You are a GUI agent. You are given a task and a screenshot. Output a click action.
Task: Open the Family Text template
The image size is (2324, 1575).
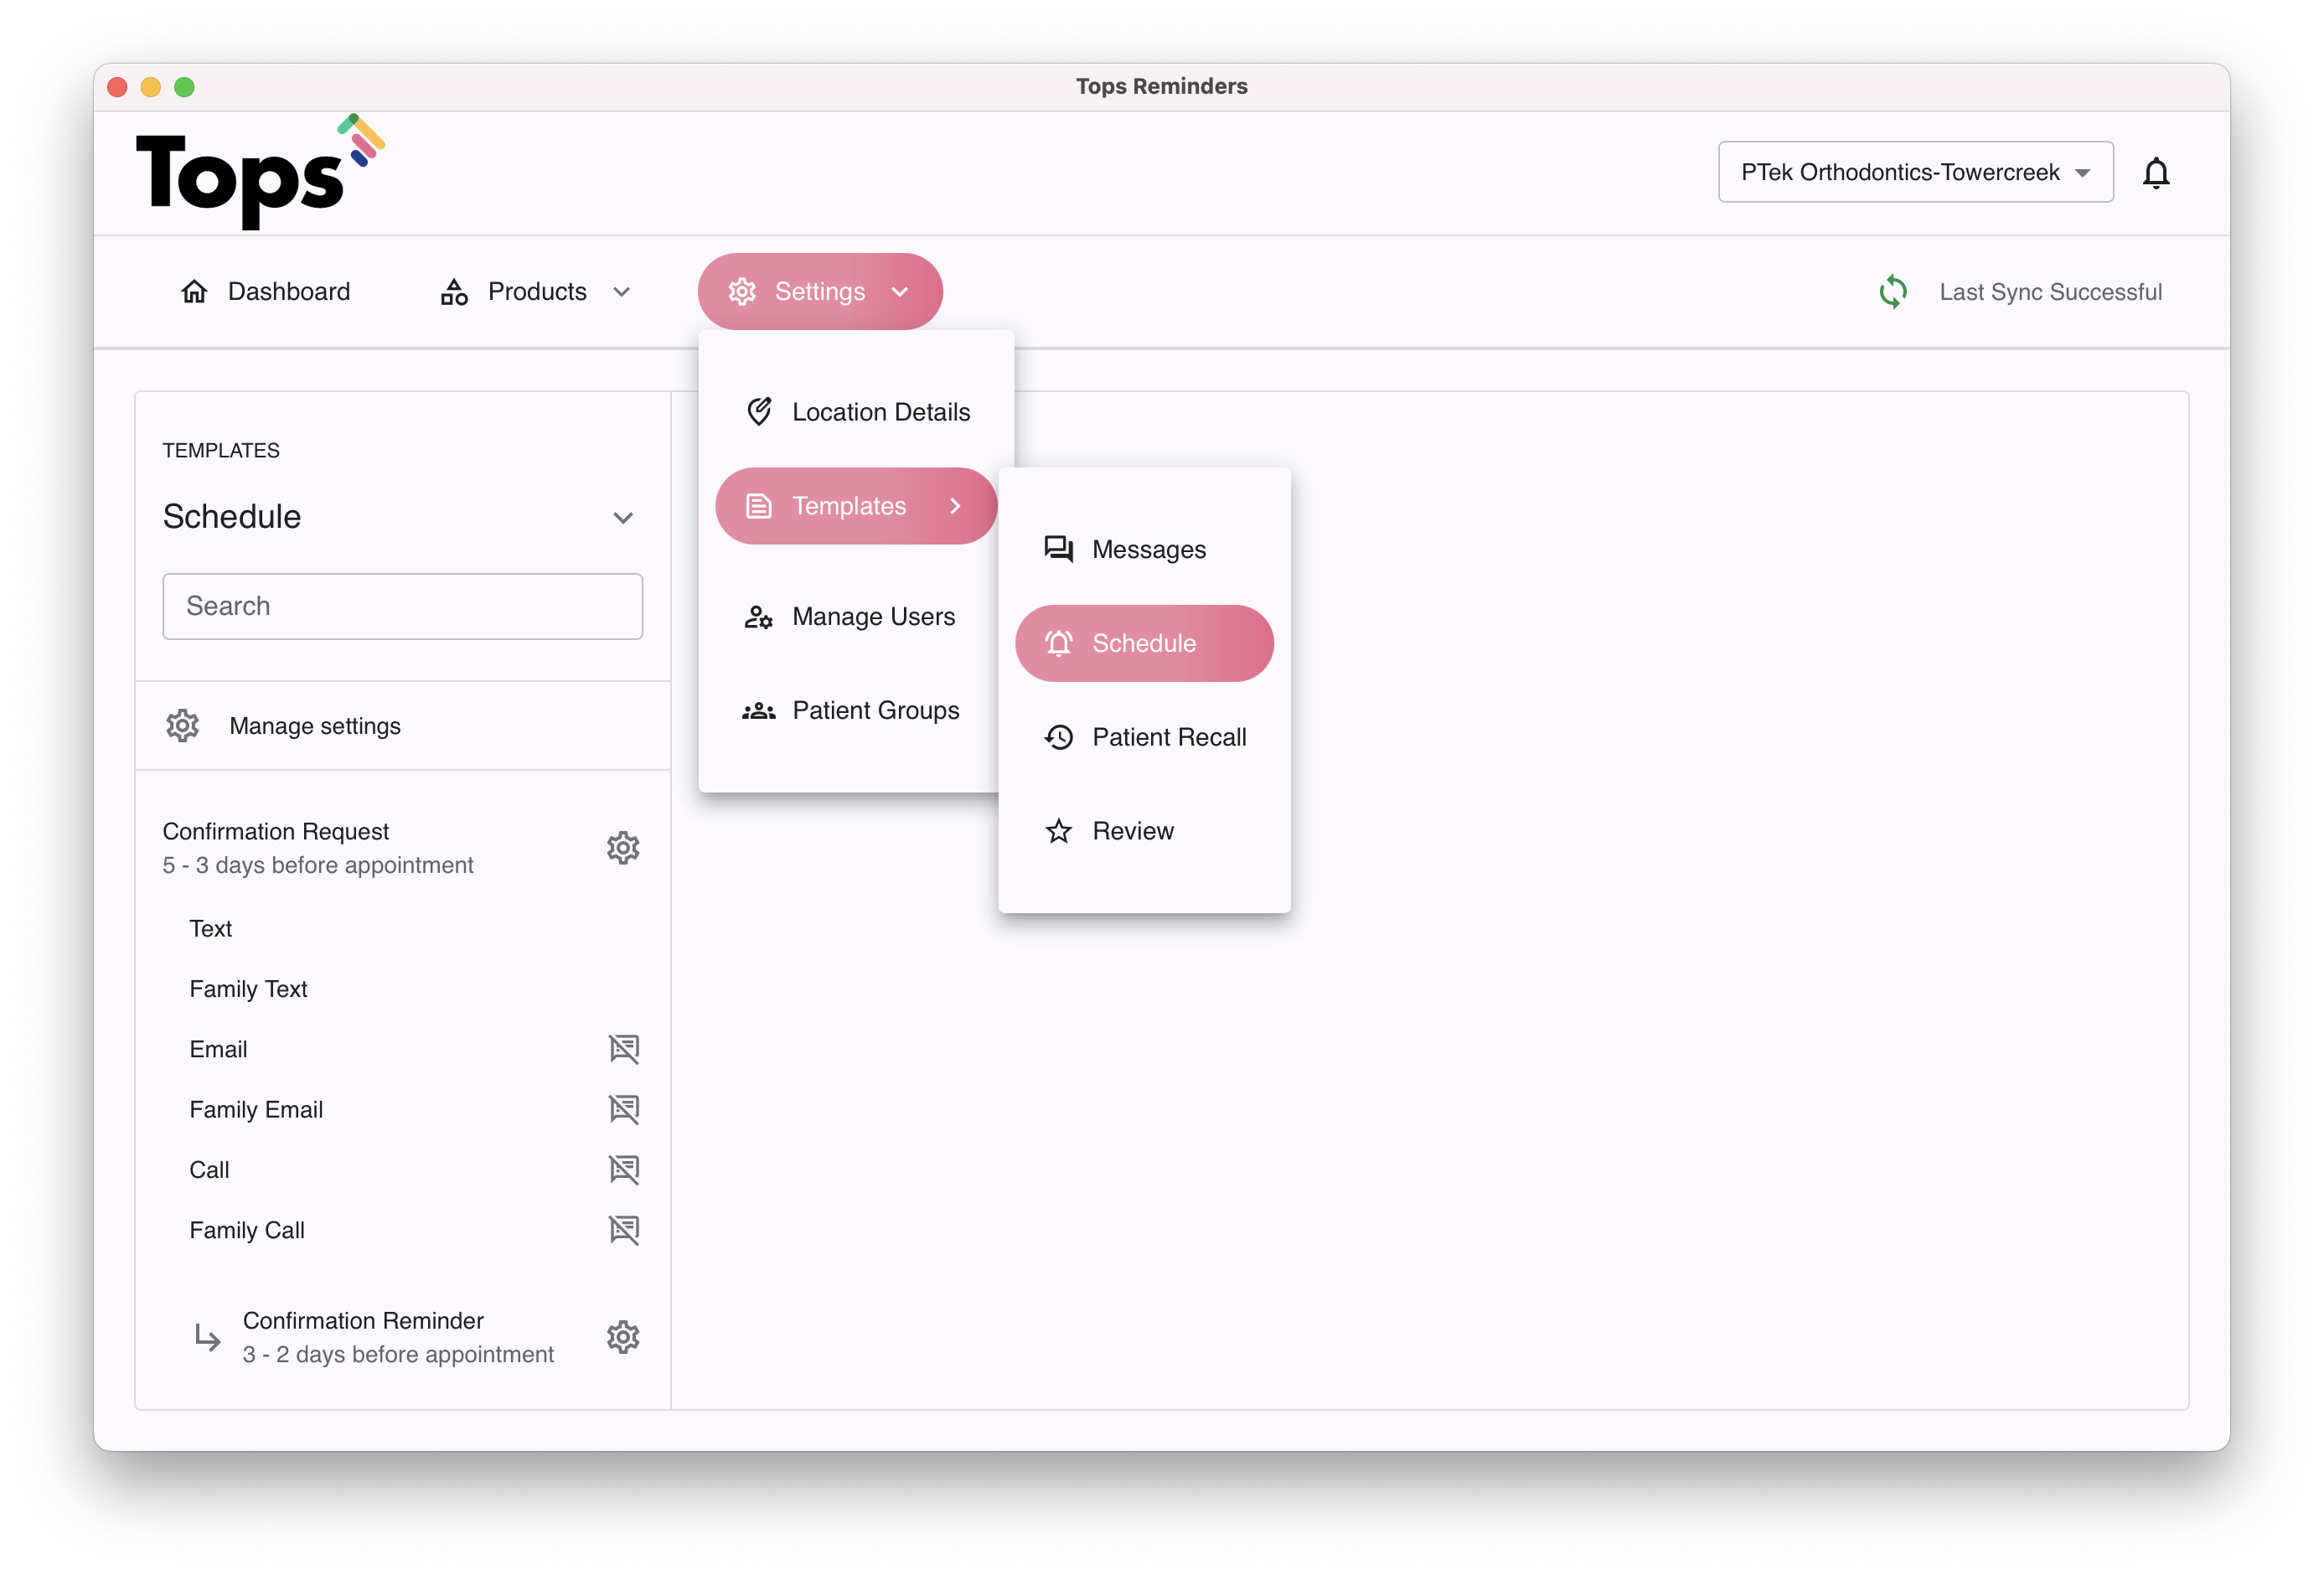click(x=248, y=989)
